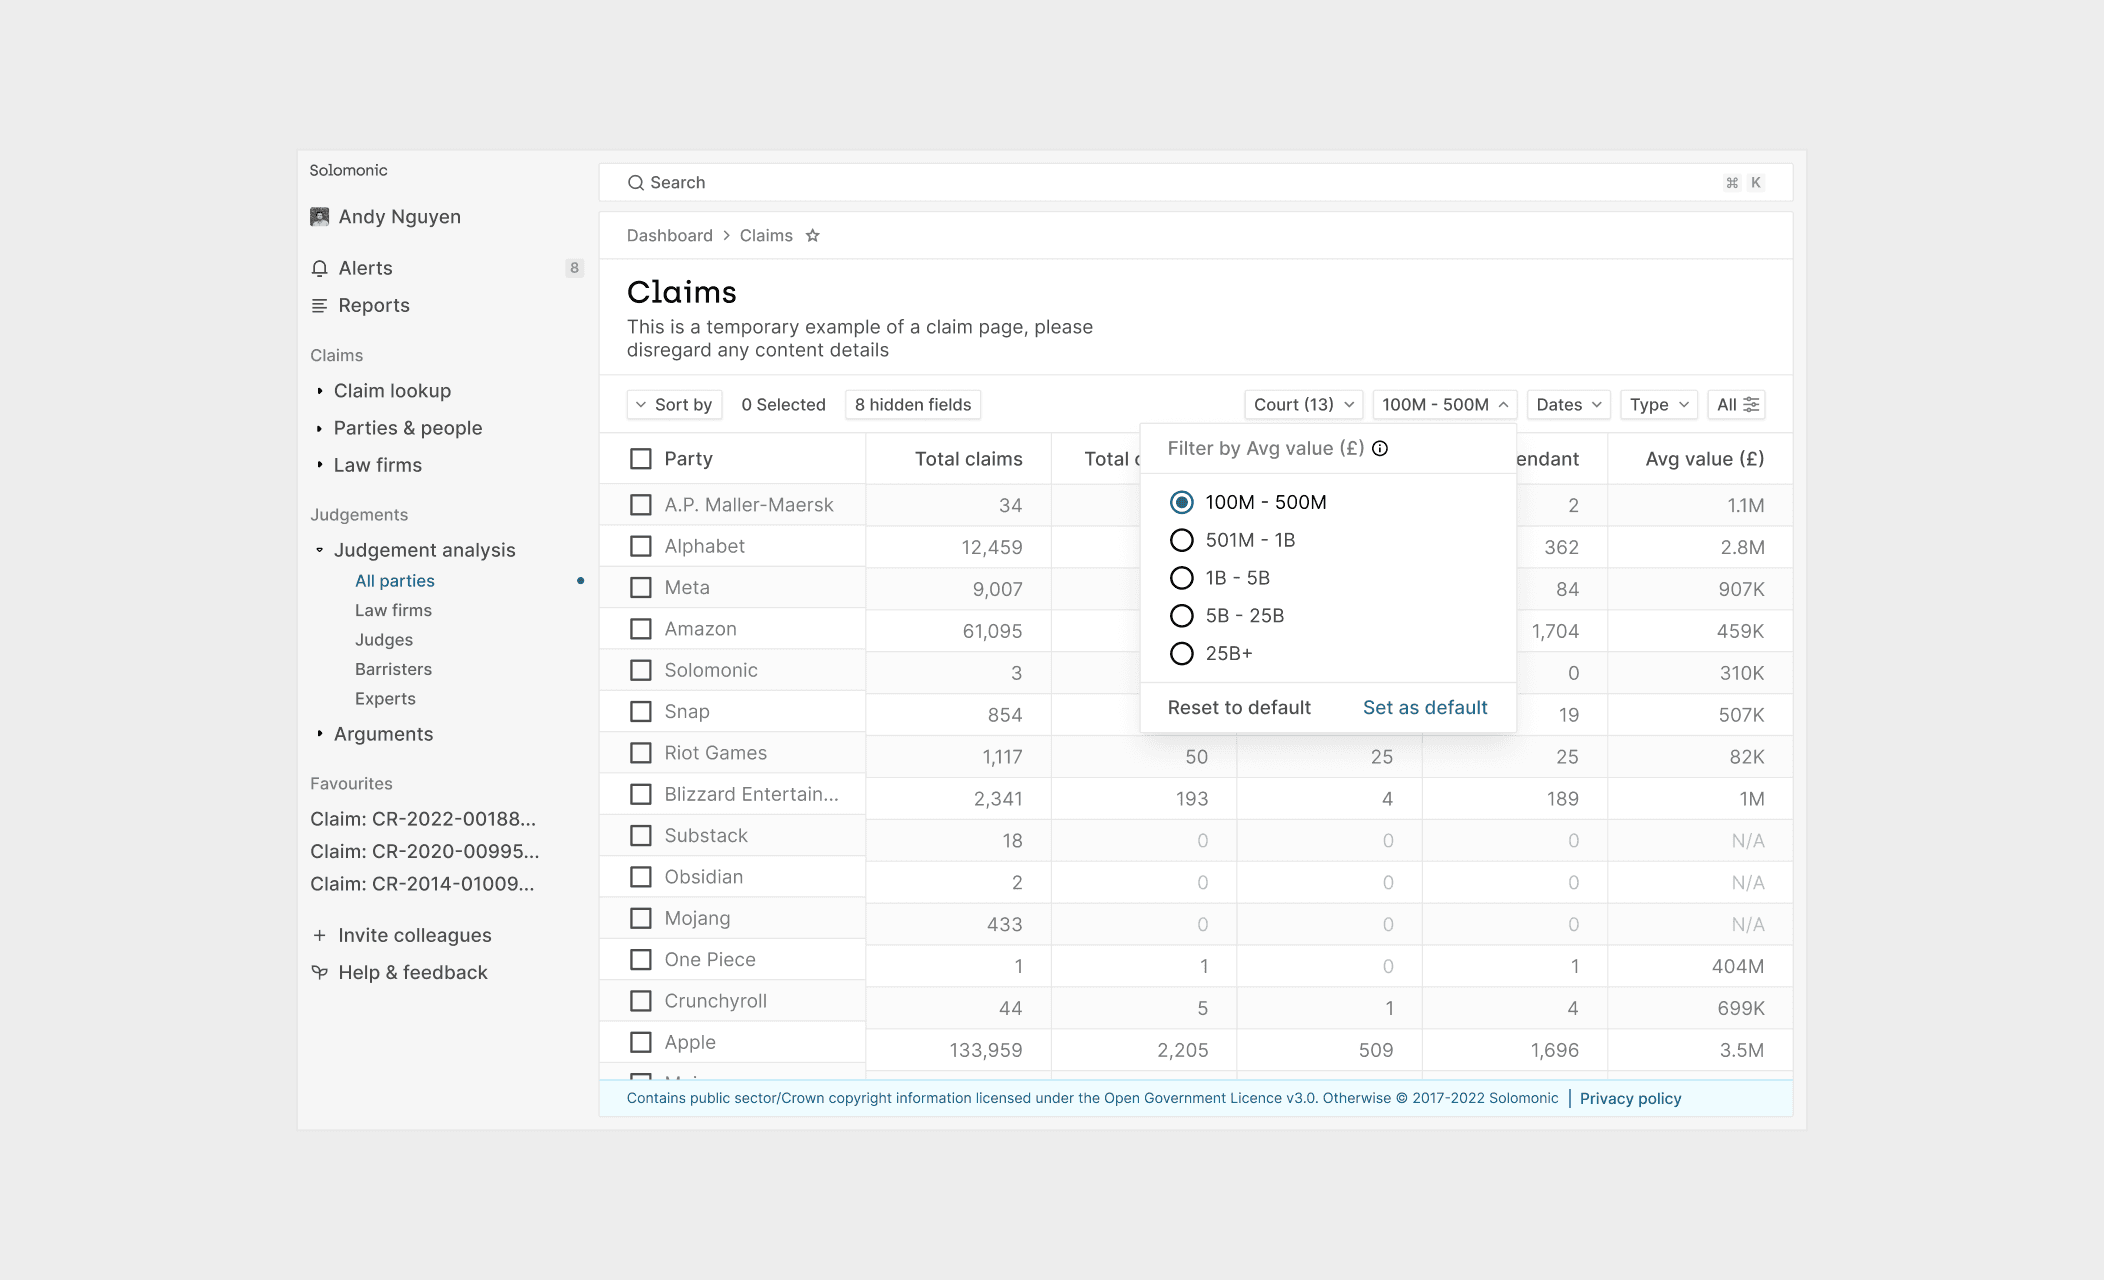Expand the Claim lookup tree item
This screenshot has height=1280, width=2104.
[x=392, y=391]
